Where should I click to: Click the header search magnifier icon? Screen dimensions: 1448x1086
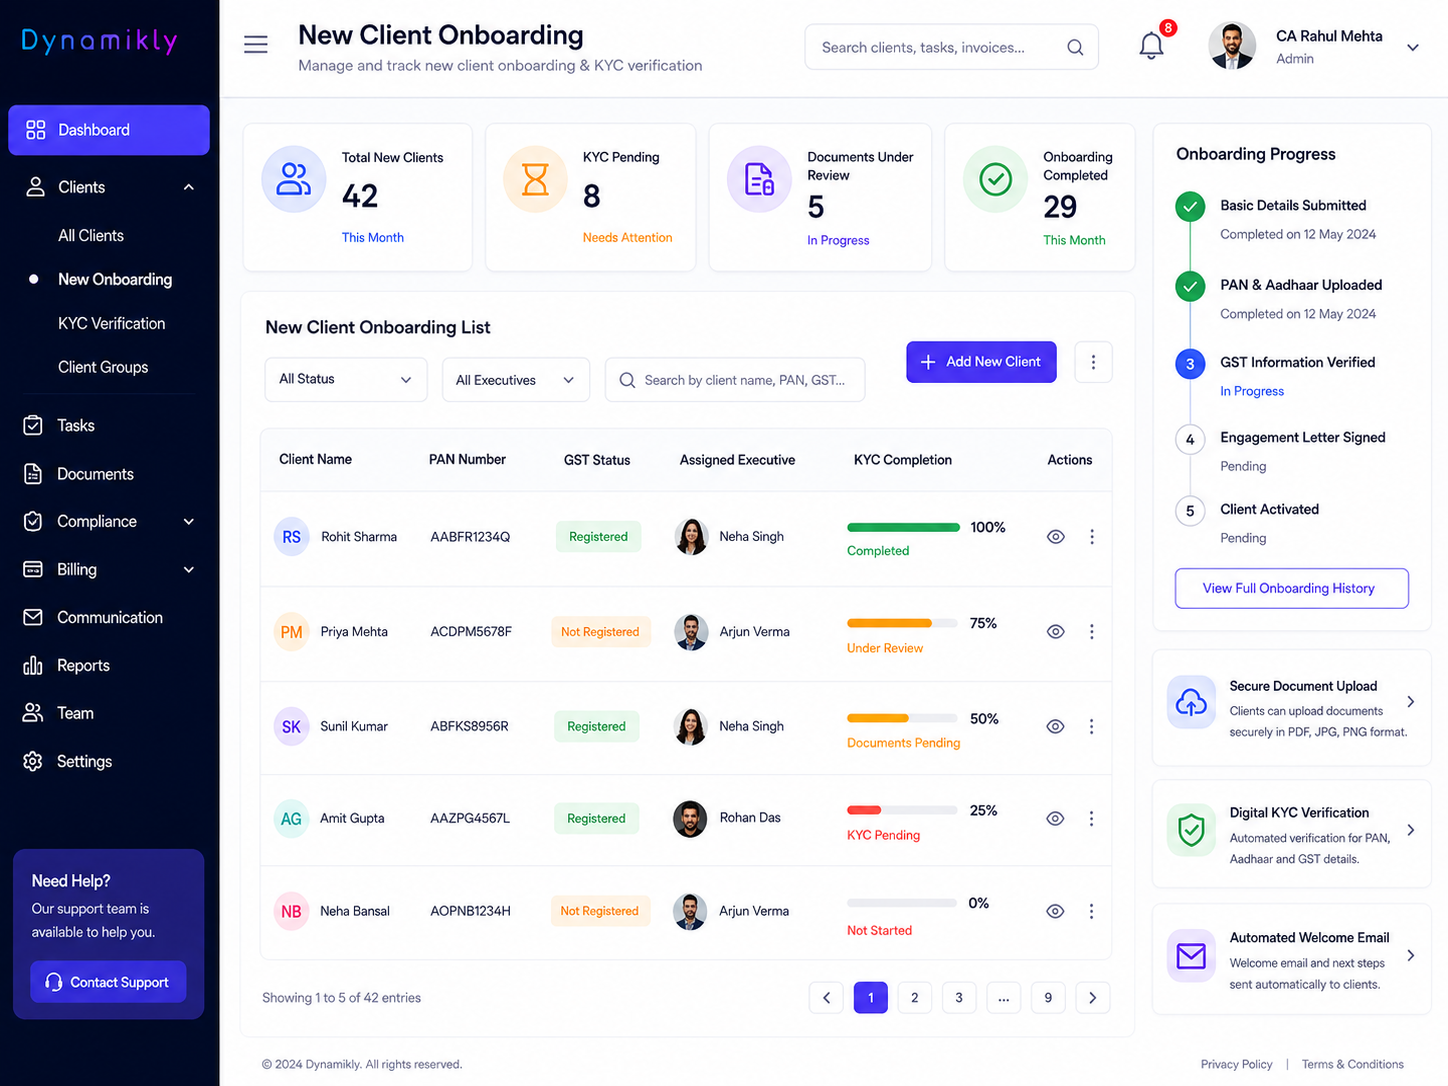coord(1075,47)
